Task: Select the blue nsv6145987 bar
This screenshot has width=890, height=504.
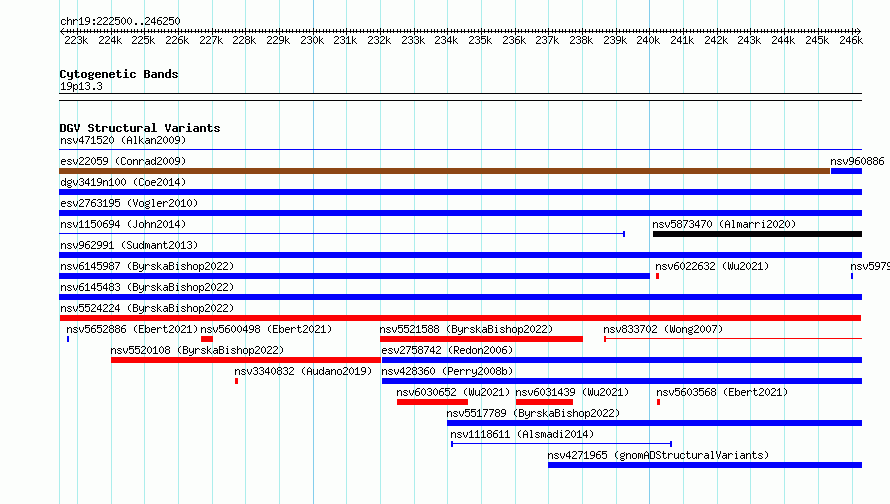Action: coord(355,276)
